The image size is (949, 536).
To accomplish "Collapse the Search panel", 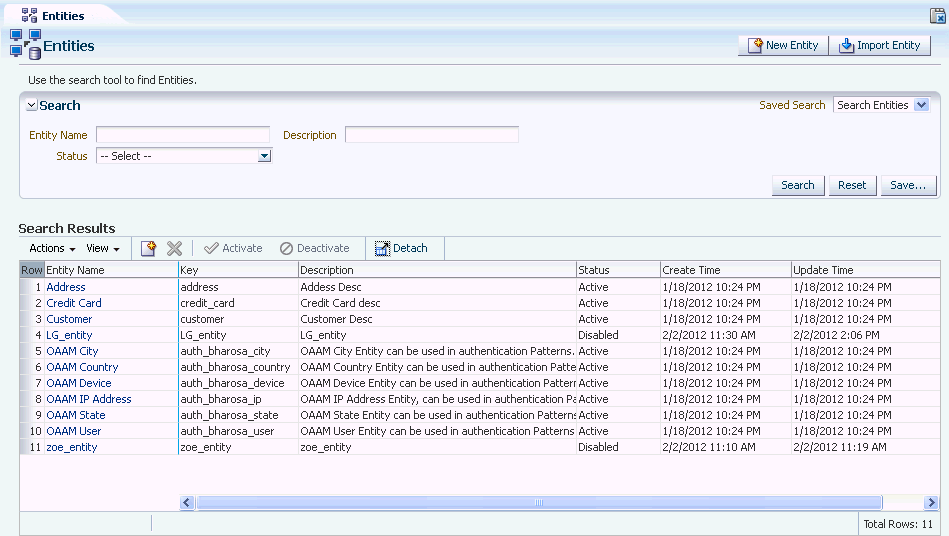I will tap(31, 105).
